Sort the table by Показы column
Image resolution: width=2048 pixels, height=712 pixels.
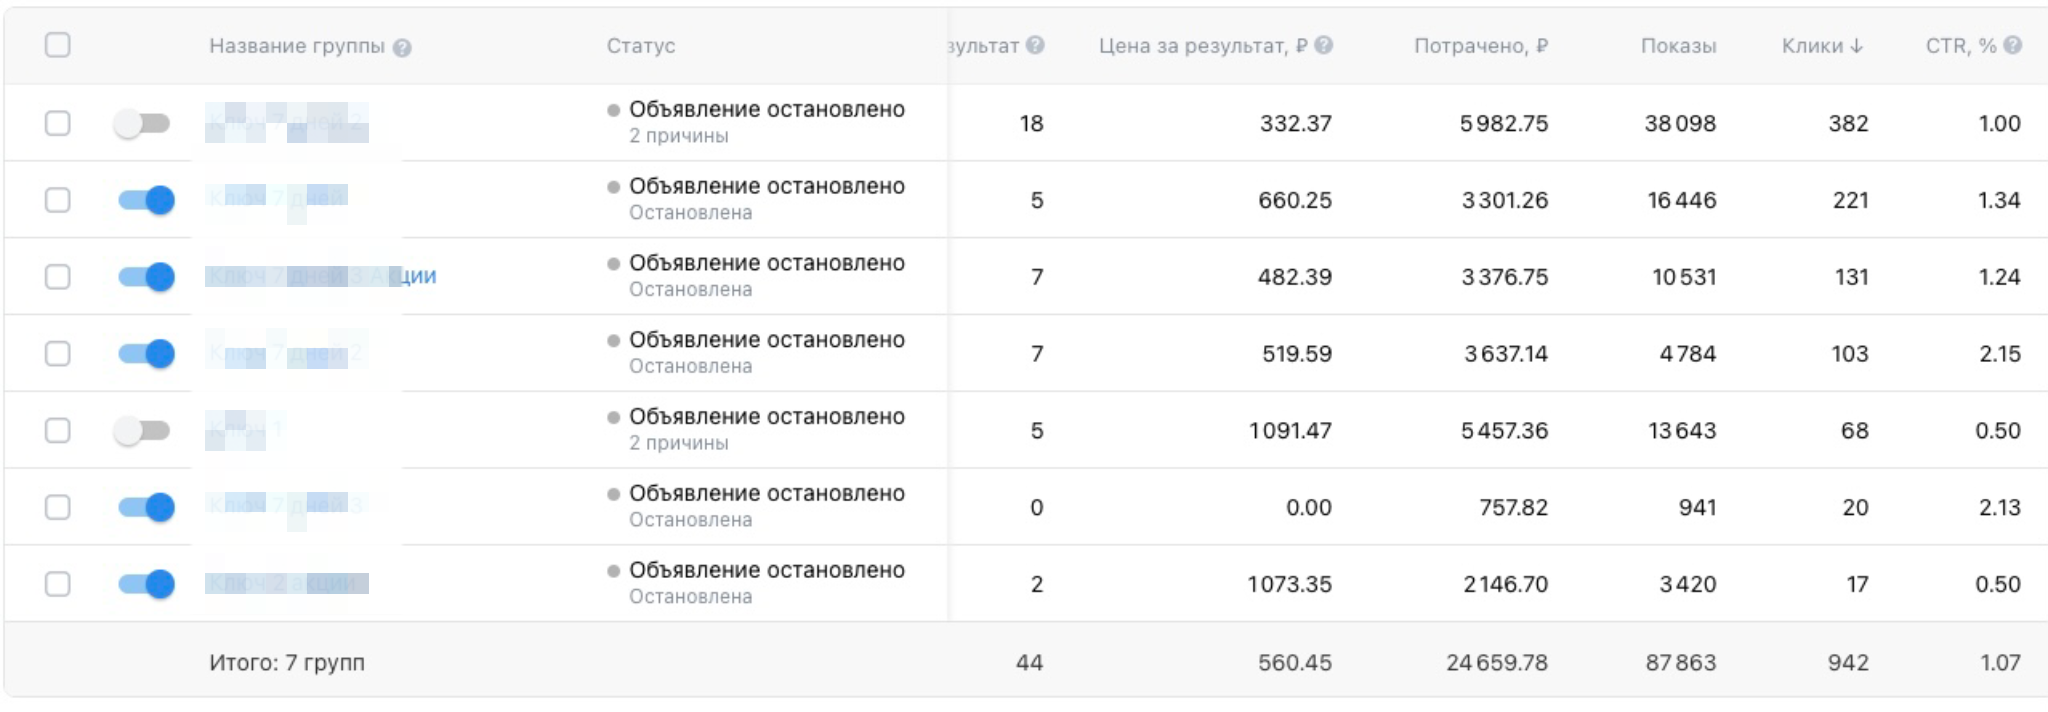[1678, 46]
